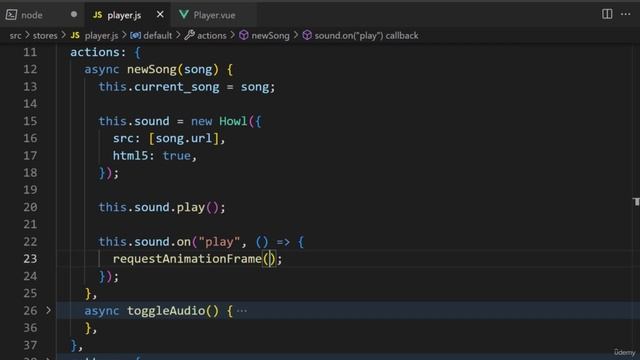Select actions in the breadcrumb
The width and height of the screenshot is (640, 360).
coord(211,36)
